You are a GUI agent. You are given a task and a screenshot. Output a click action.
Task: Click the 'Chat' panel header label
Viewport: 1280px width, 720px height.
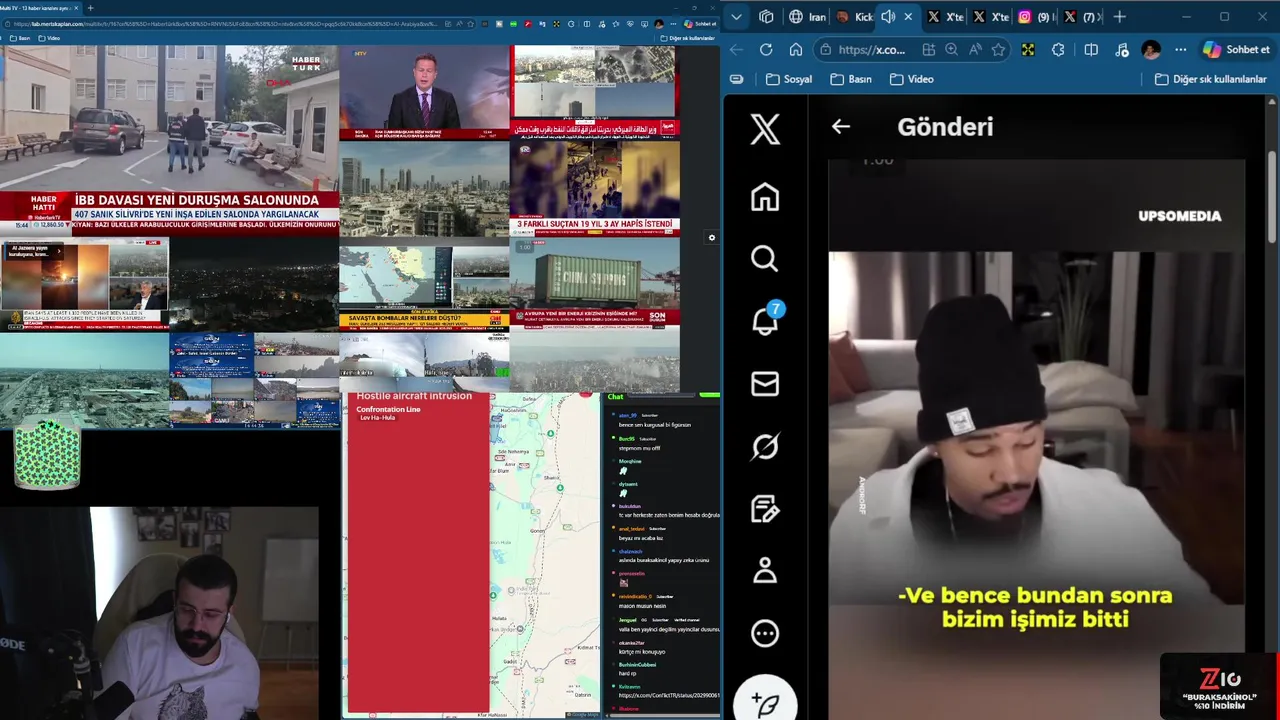coord(615,397)
